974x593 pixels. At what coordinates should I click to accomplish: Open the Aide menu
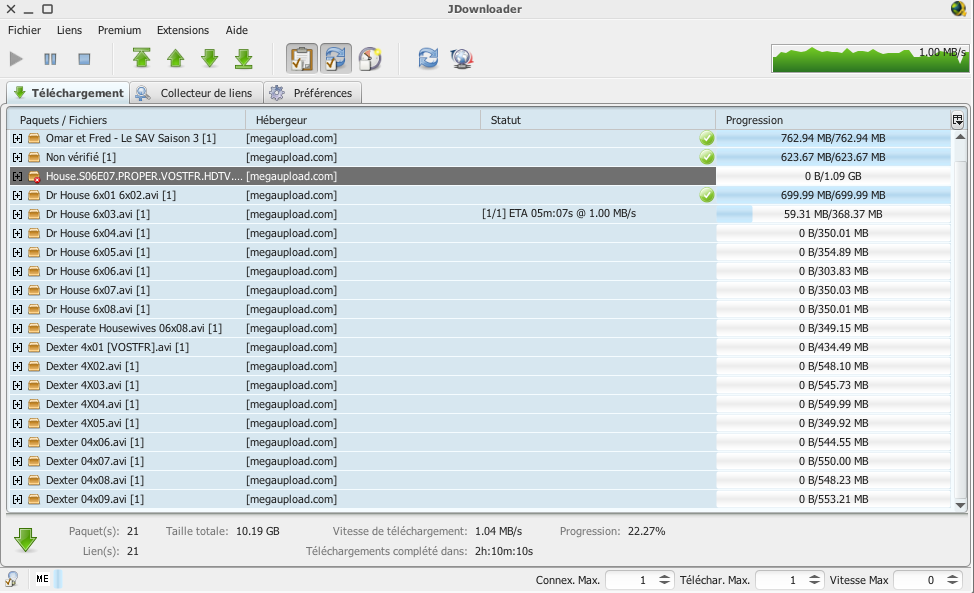pos(237,30)
